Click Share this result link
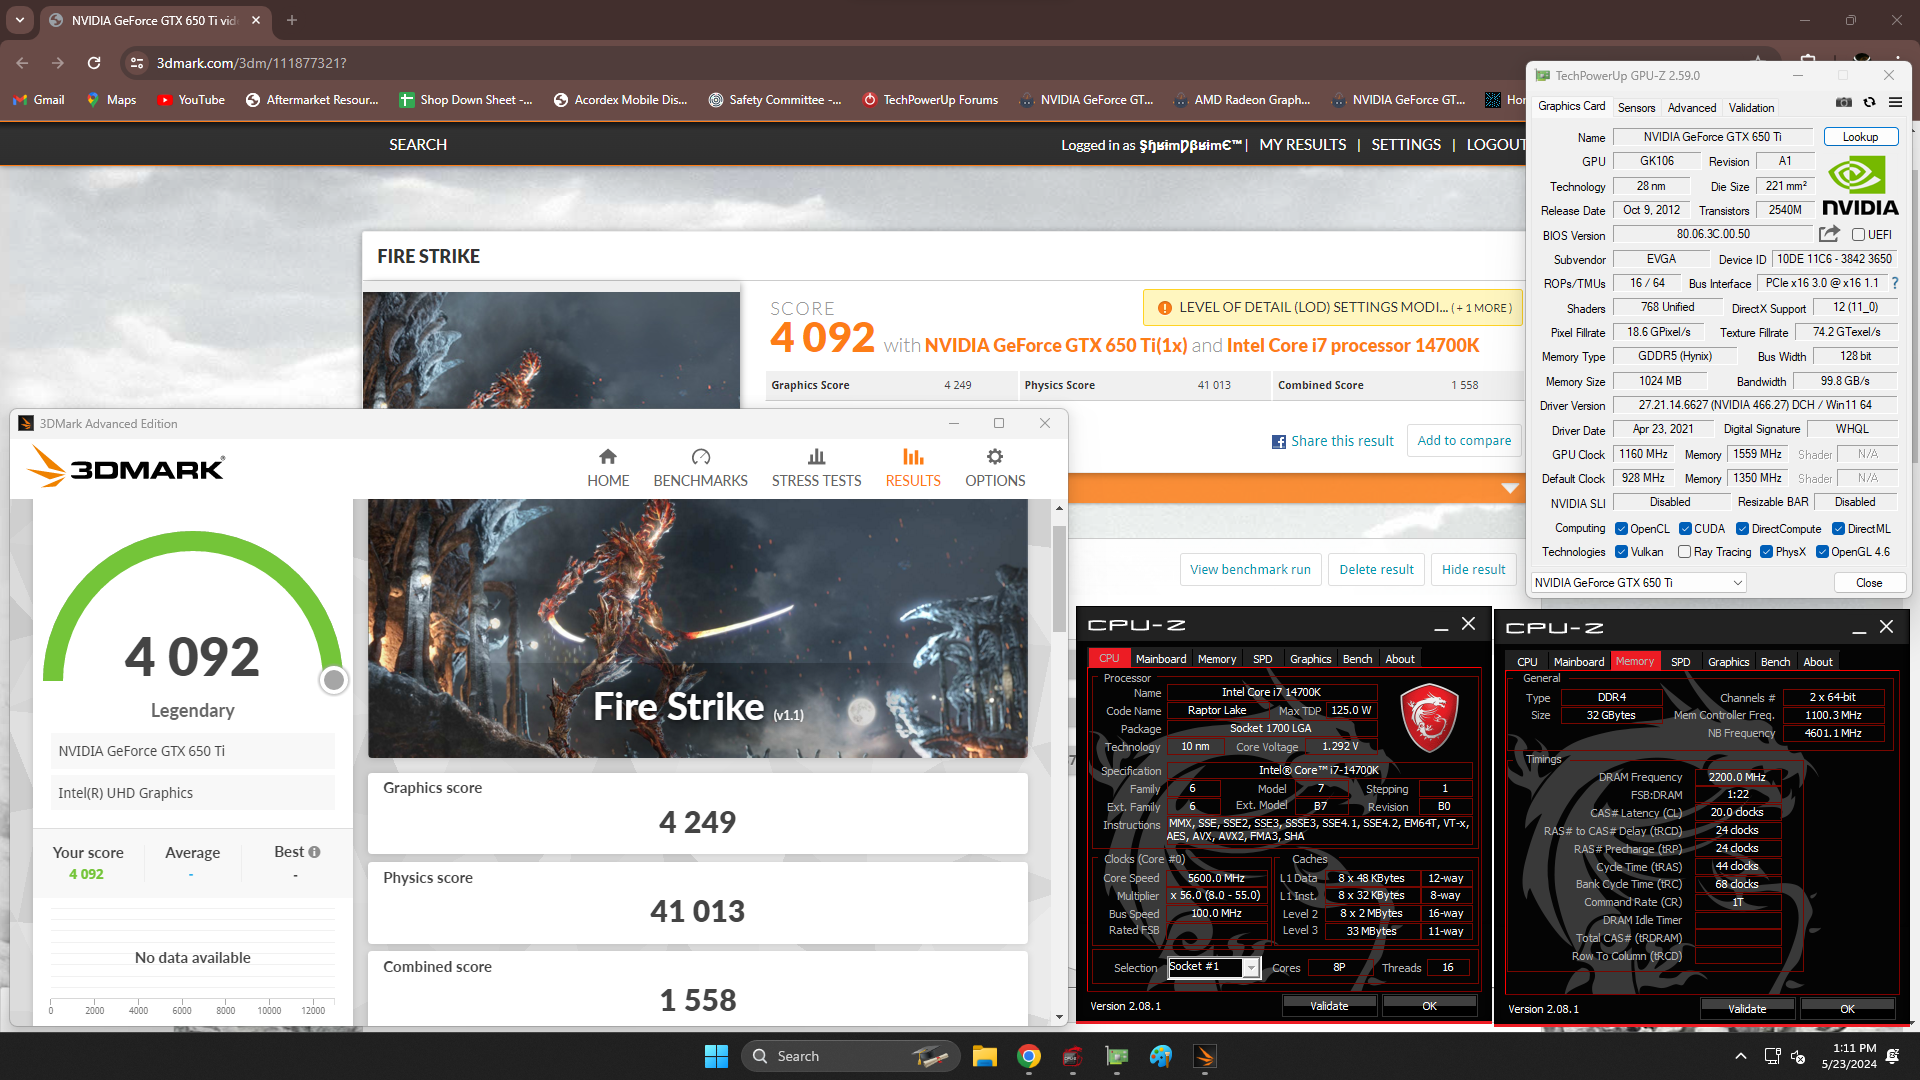Image resolution: width=1920 pixels, height=1080 pixels. [x=1332, y=441]
